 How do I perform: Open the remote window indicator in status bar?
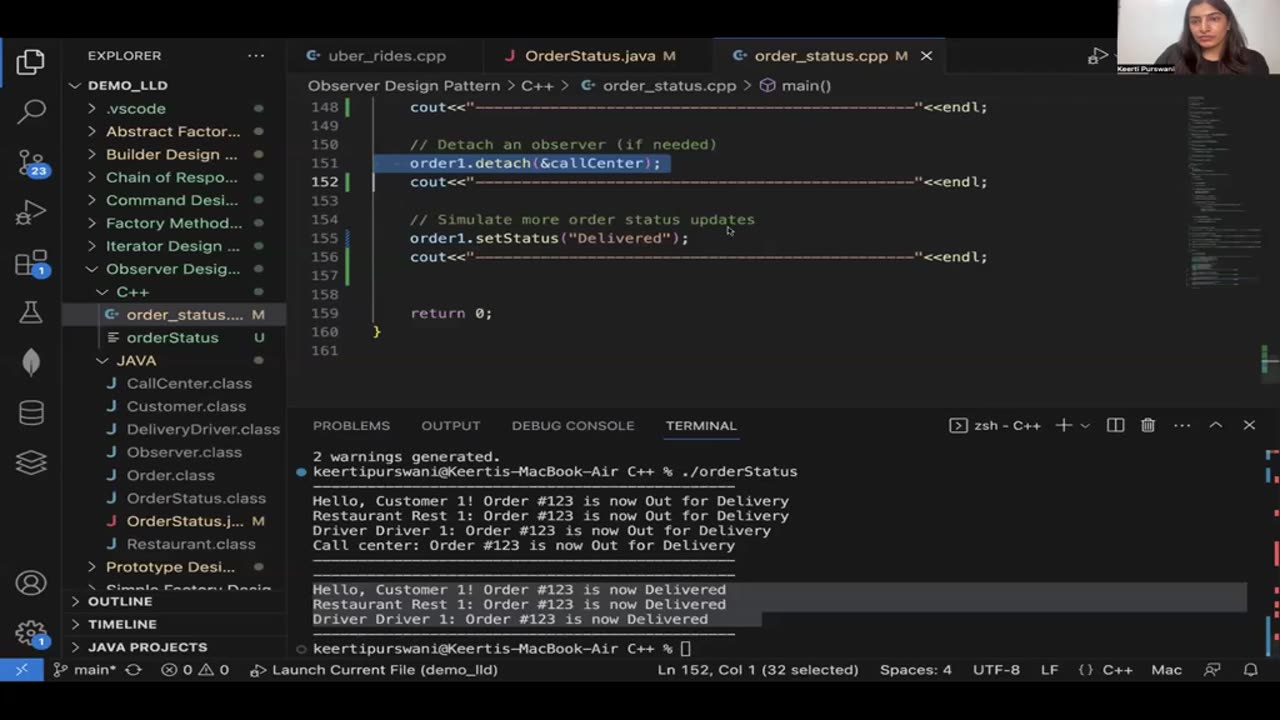coord(19,670)
